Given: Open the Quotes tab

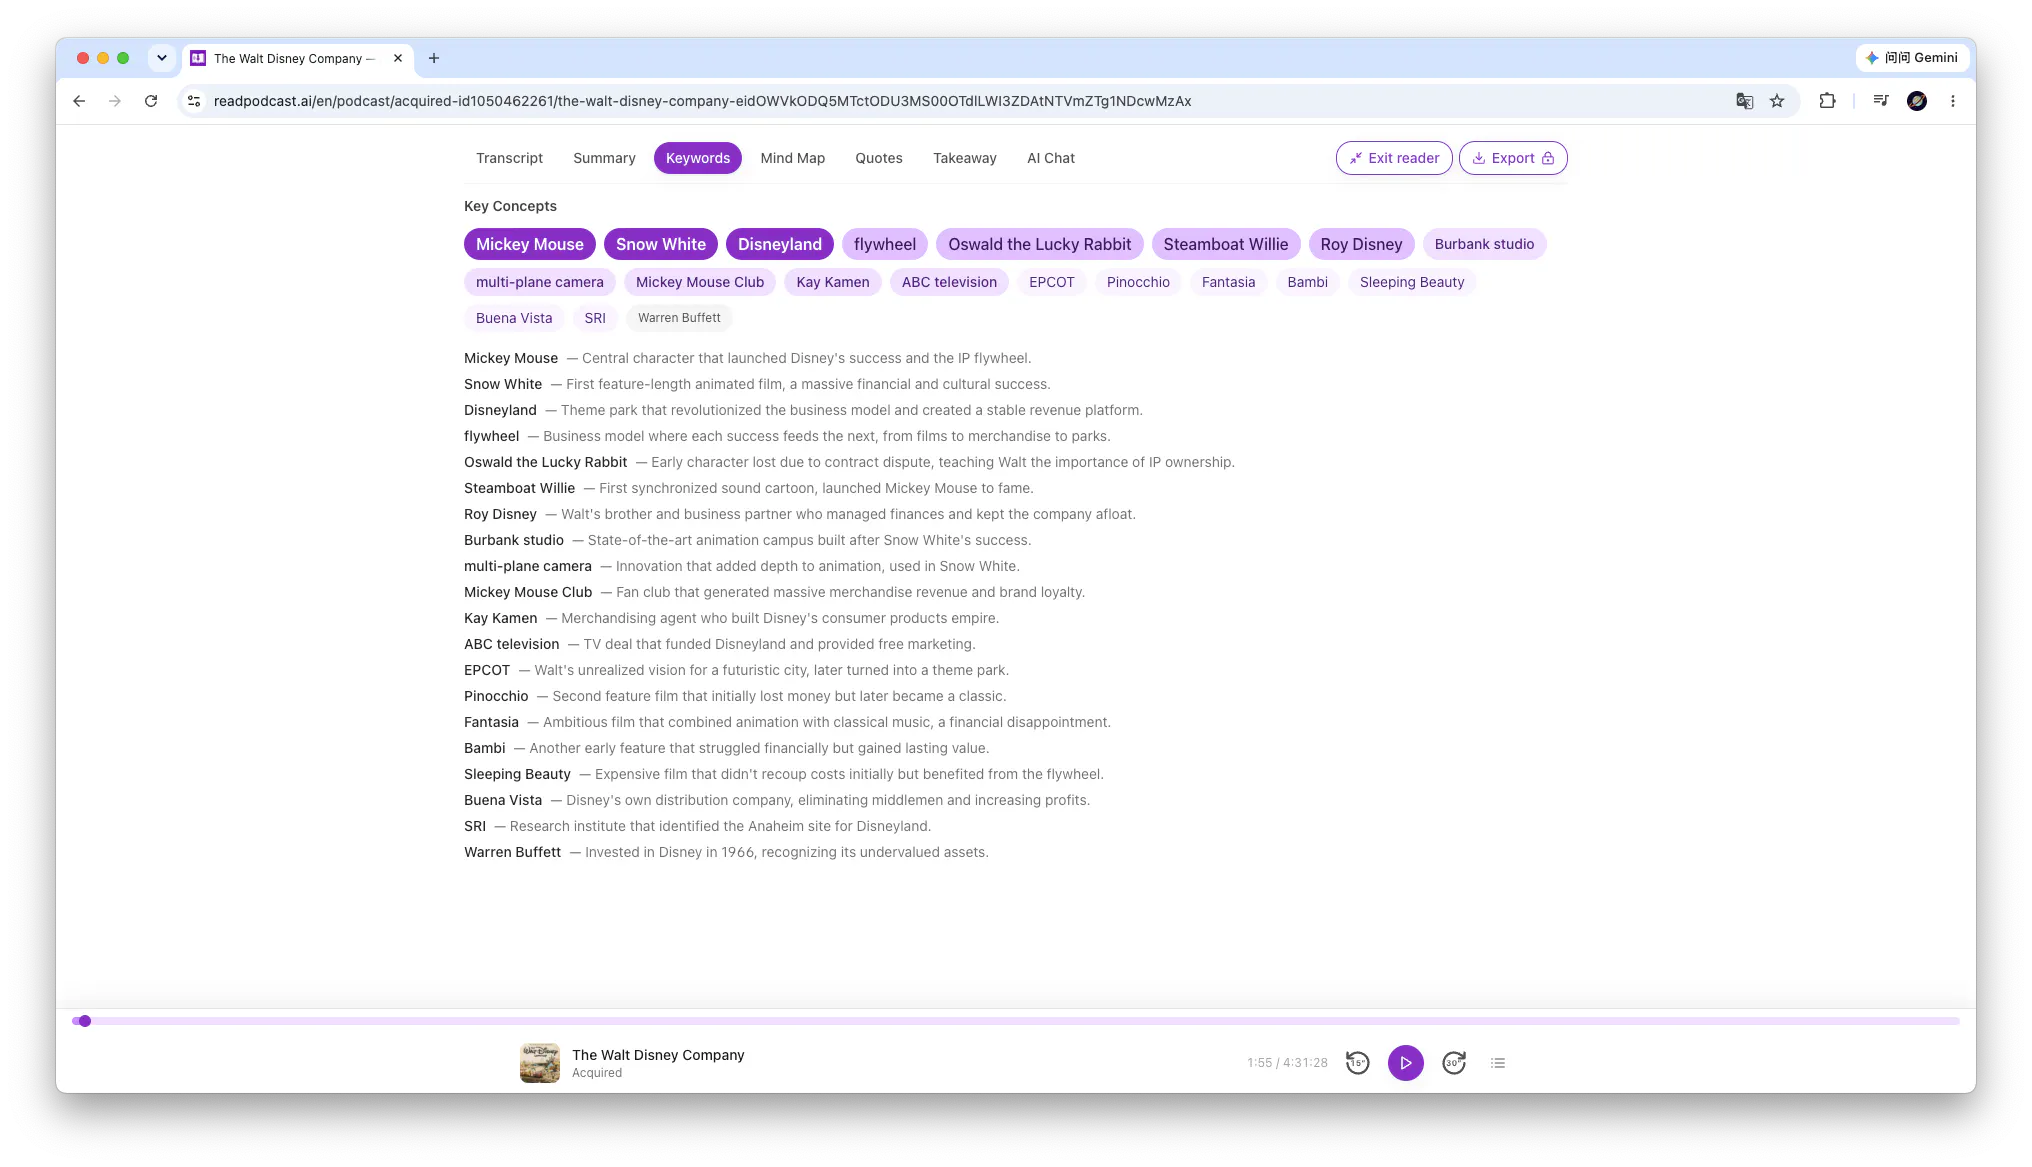Looking at the screenshot, I should coord(879,158).
